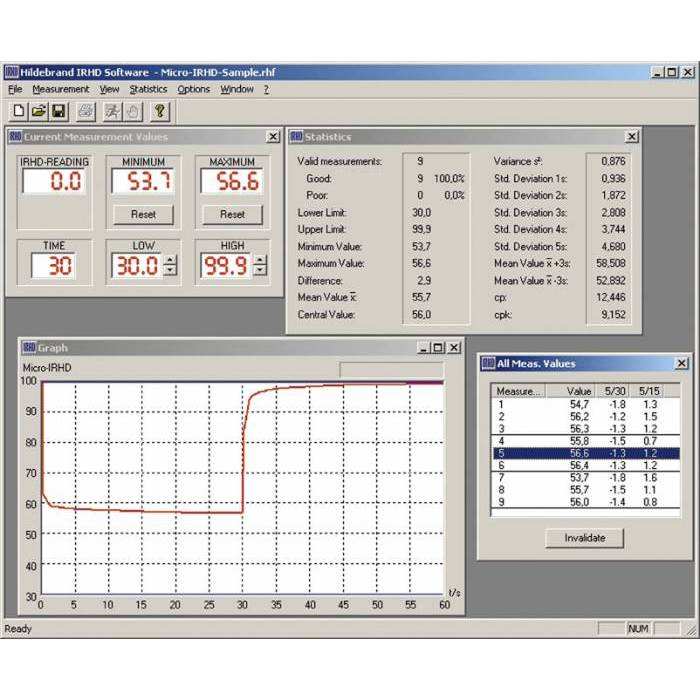
Task: Open the Statistics menu
Action: pyautogui.click(x=148, y=89)
